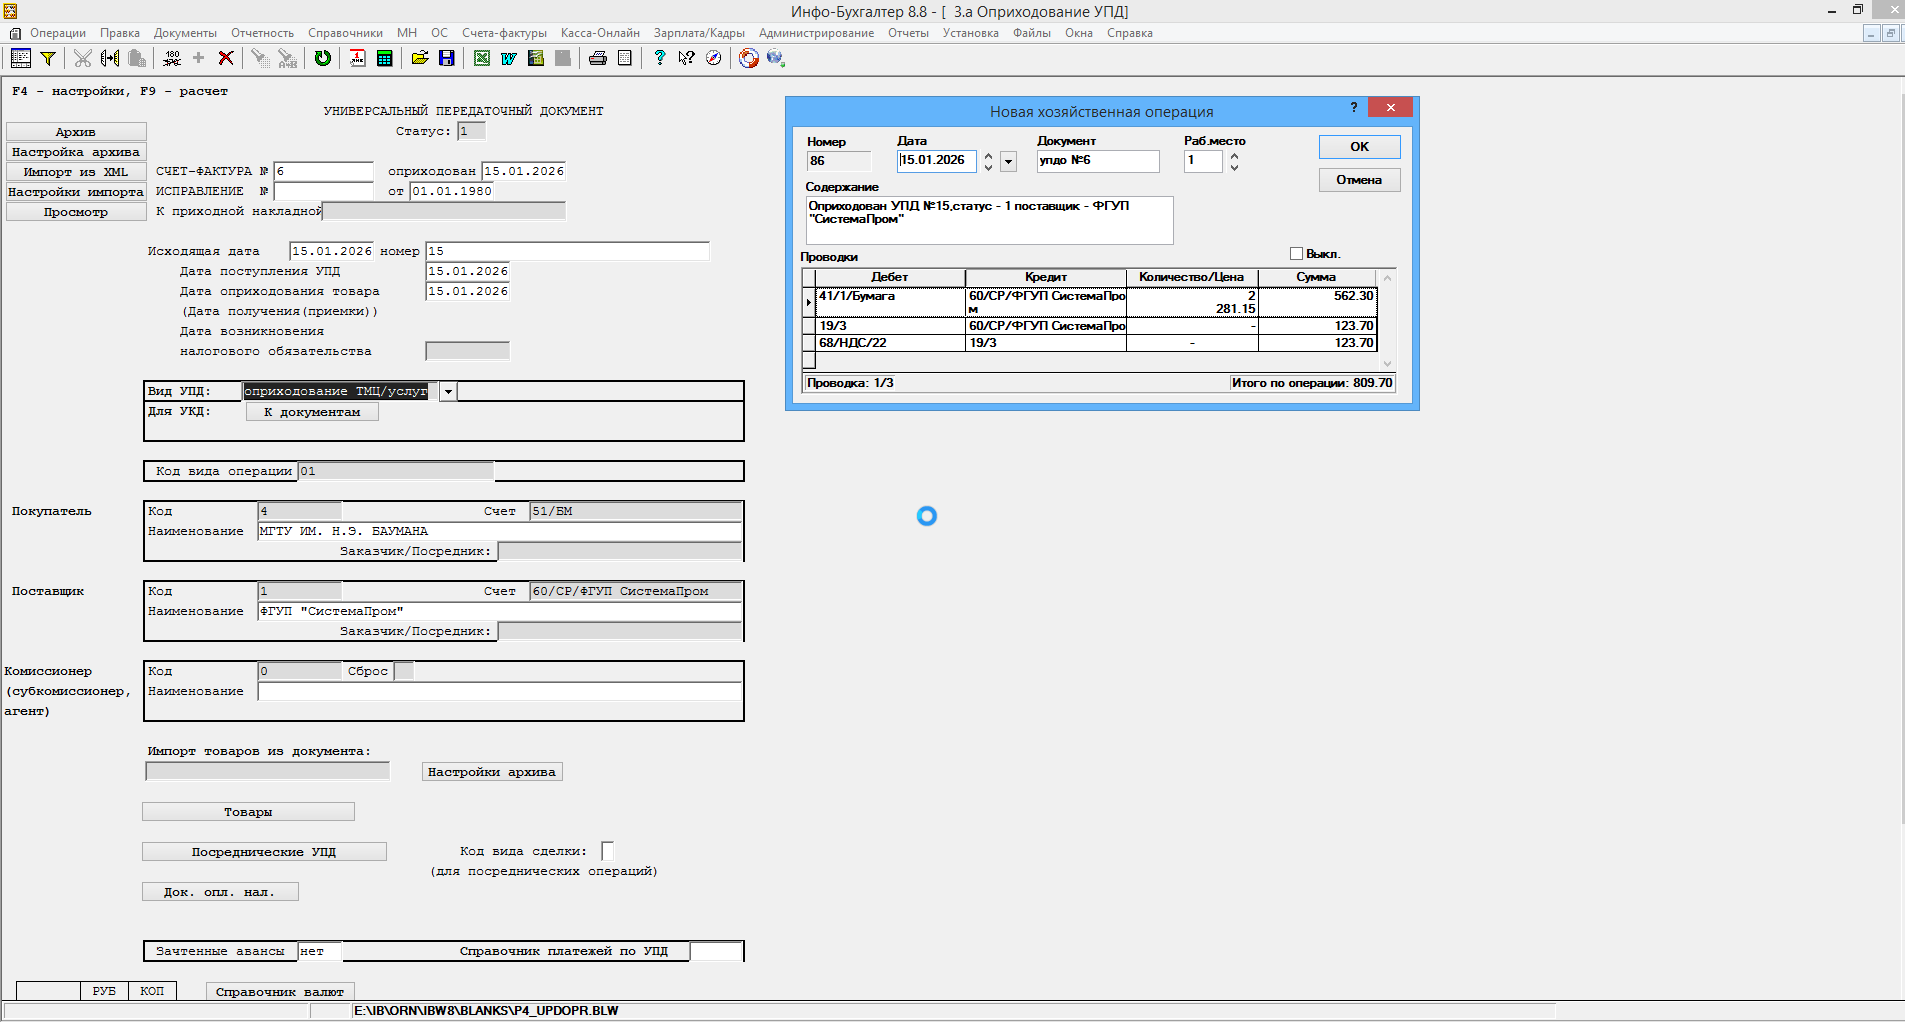The height and width of the screenshot is (1022, 1905).
Task: Open the Дата calendar dropdown arrow
Action: [x=1008, y=161]
